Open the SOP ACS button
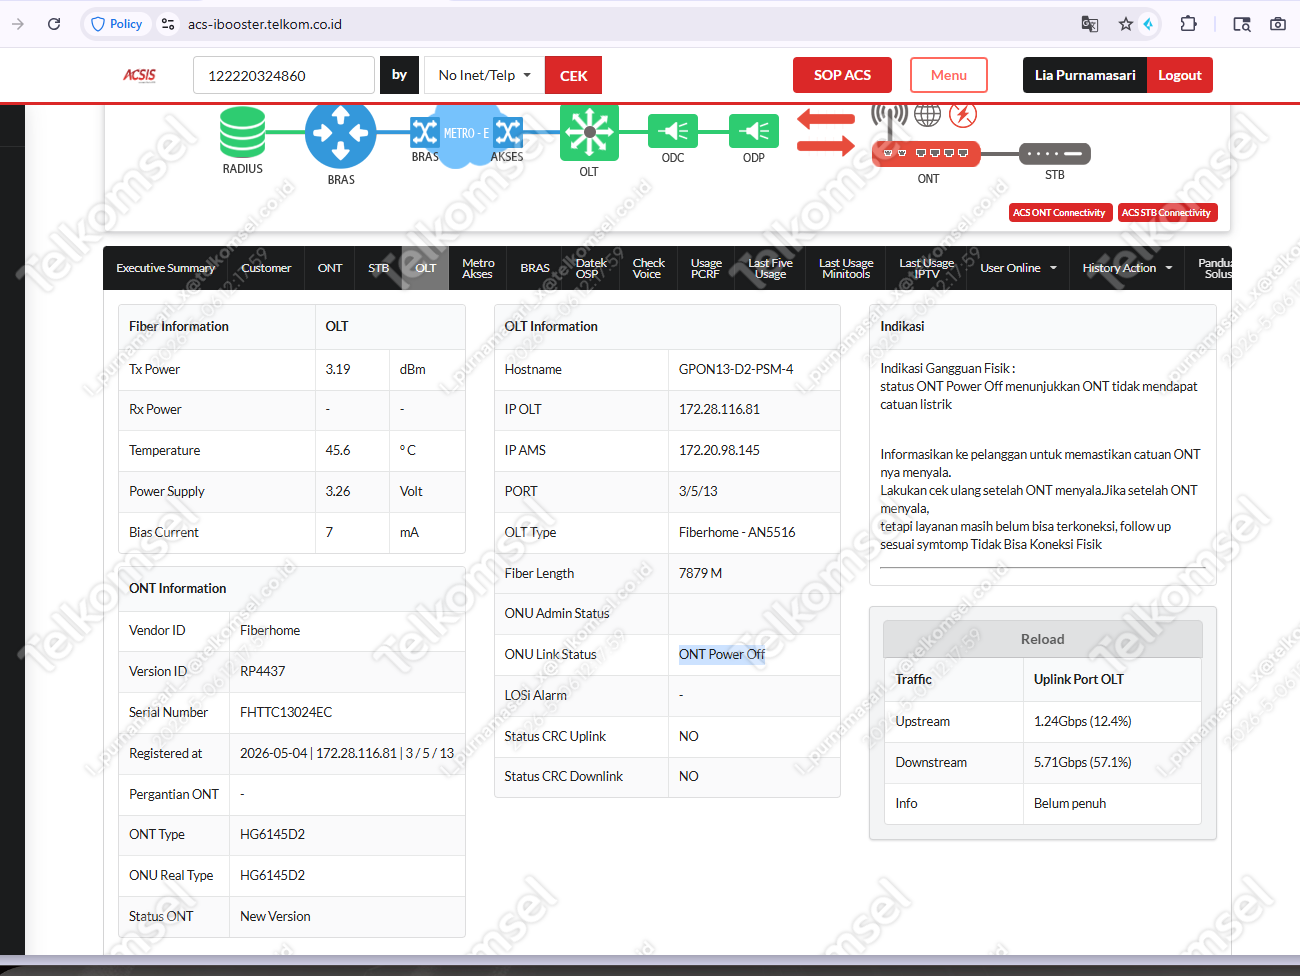This screenshot has width=1300, height=976. coord(842,75)
